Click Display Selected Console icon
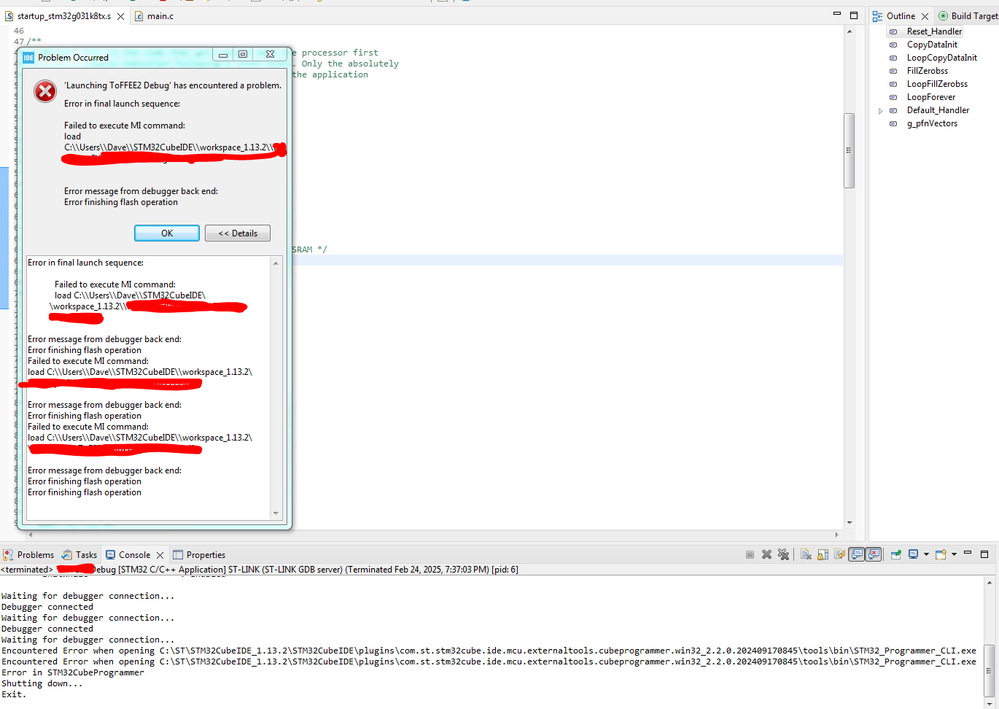The height and width of the screenshot is (709, 999). point(913,554)
